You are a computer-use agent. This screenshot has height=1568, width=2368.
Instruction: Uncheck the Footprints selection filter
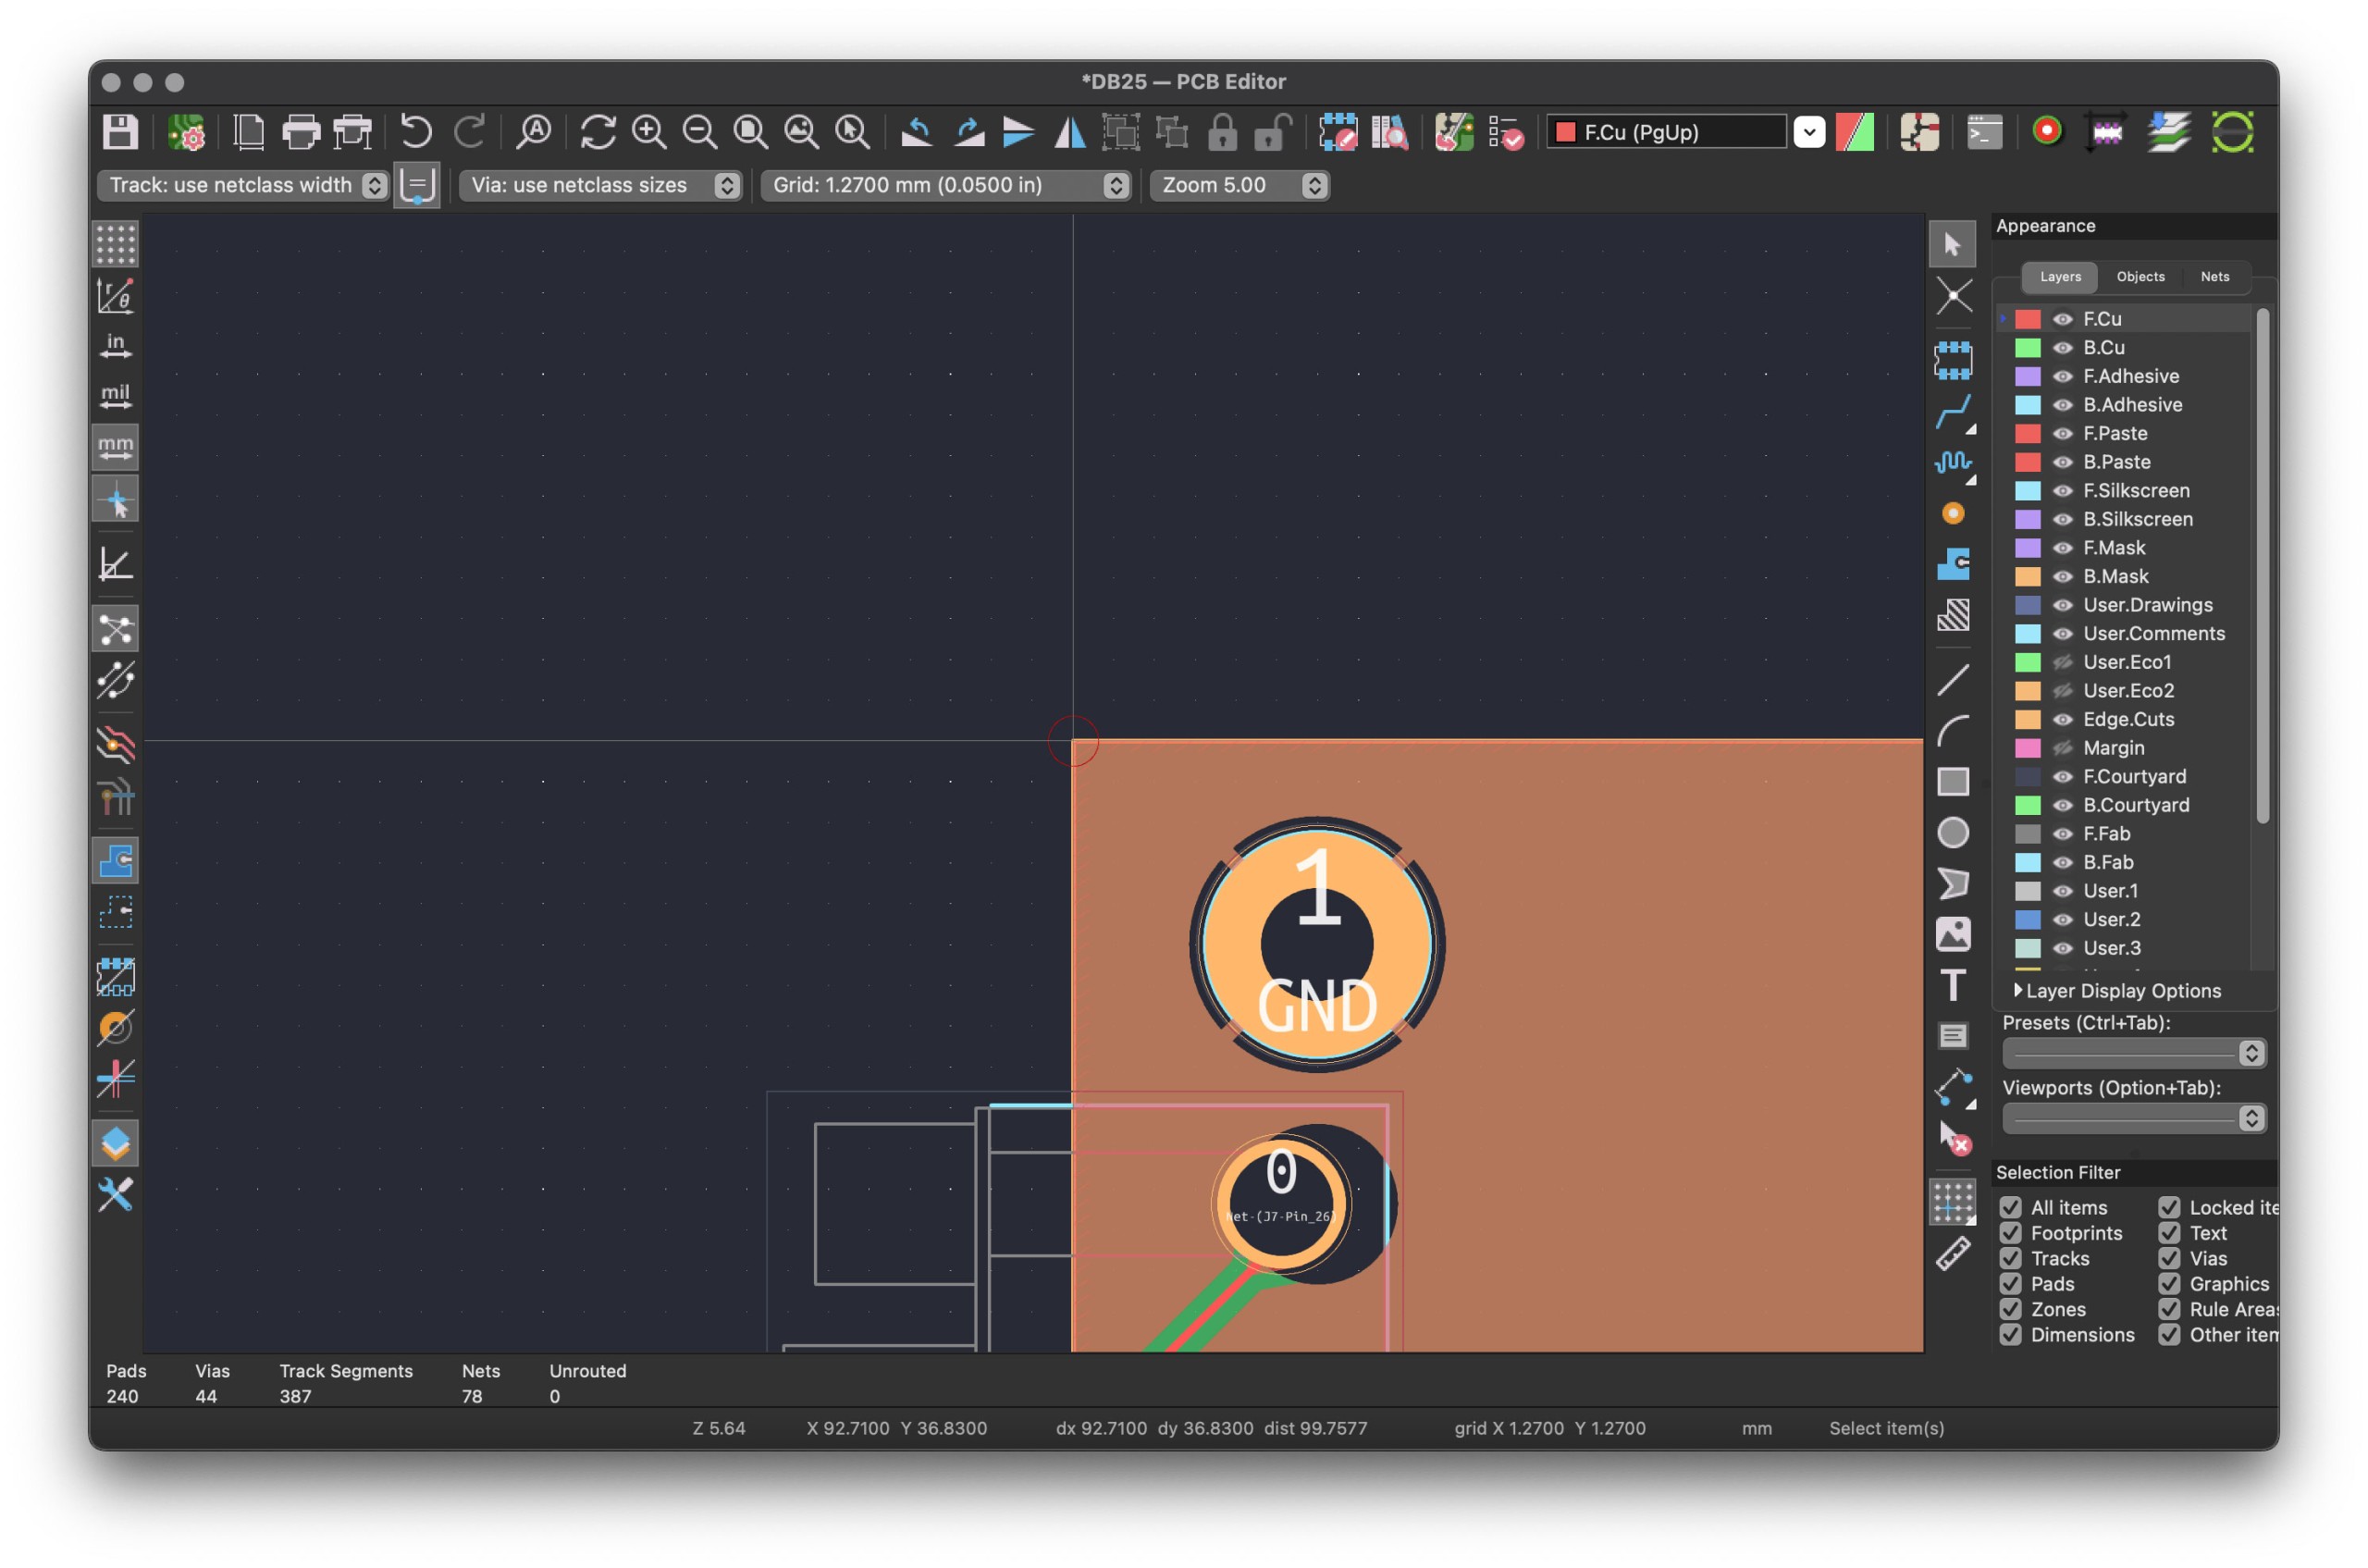(2010, 1233)
